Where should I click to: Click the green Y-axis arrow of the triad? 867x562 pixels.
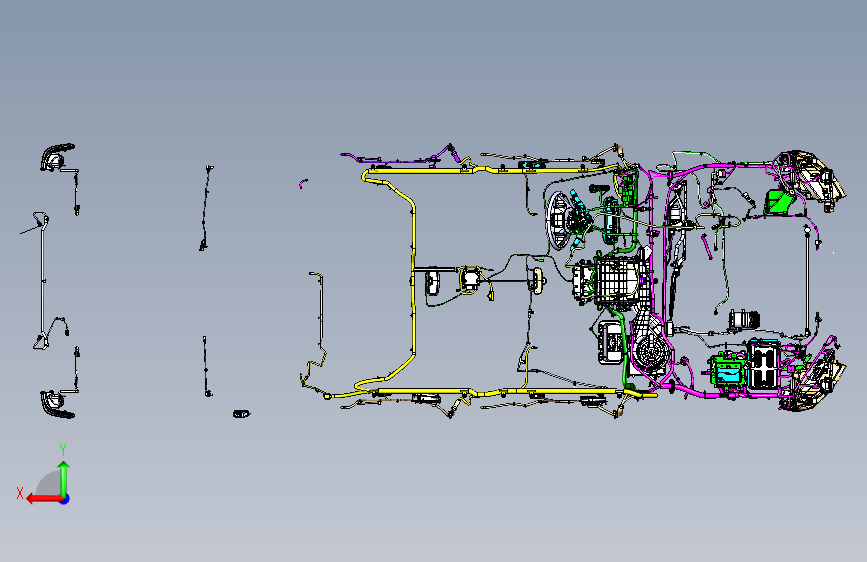(x=64, y=479)
